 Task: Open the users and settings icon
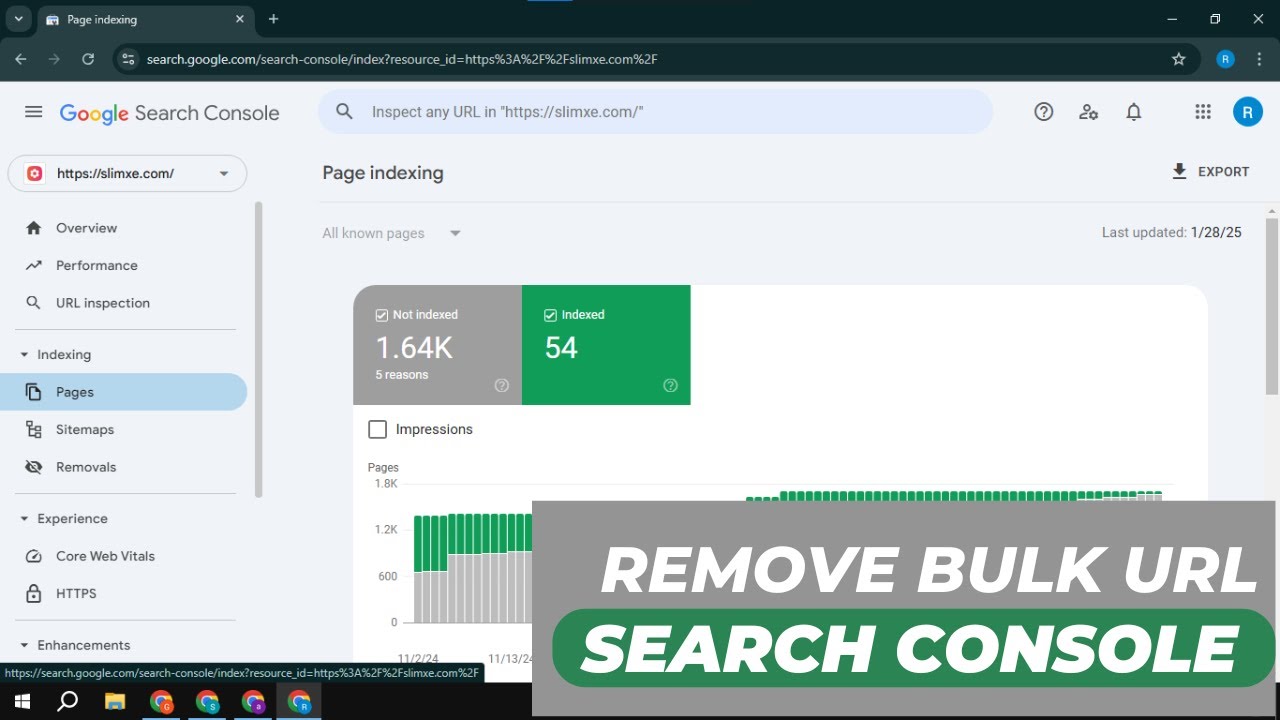coord(1089,112)
